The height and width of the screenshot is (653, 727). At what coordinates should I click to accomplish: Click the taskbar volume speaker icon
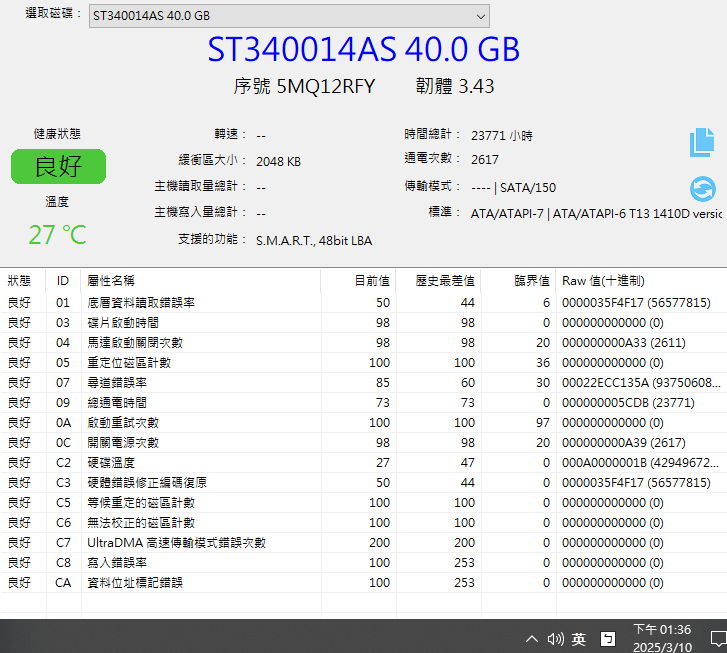point(555,639)
